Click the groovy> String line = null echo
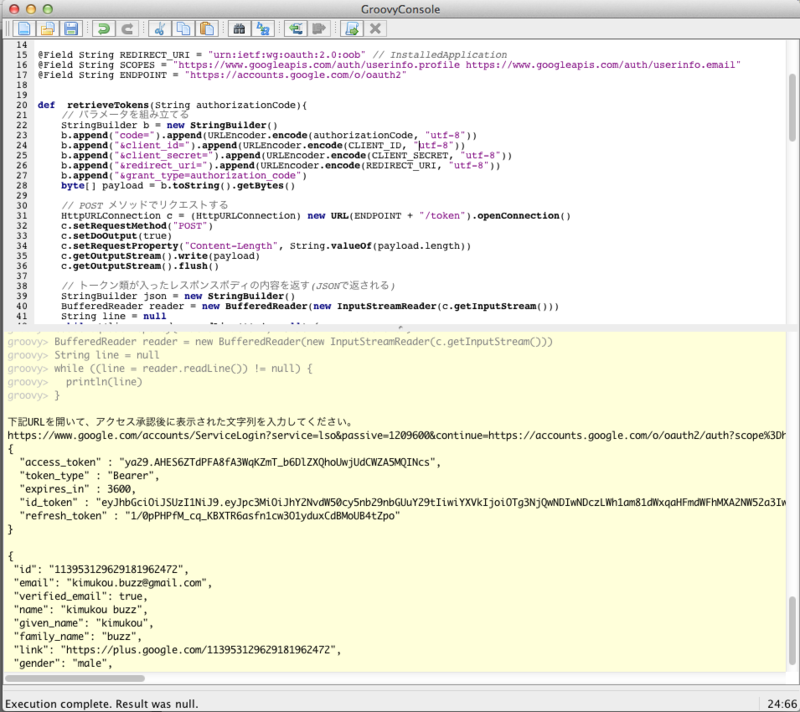This screenshot has width=800, height=712. coord(83,355)
